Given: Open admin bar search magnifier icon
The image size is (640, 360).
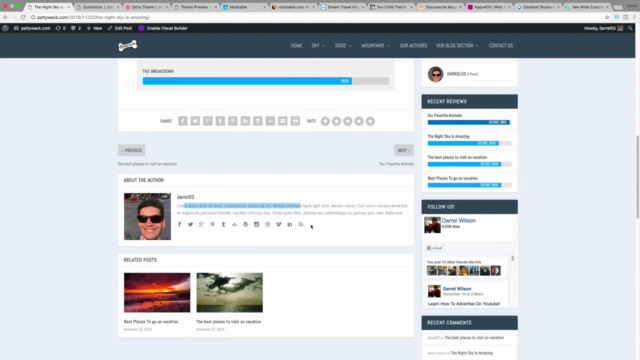Looking at the screenshot, I should [x=630, y=28].
